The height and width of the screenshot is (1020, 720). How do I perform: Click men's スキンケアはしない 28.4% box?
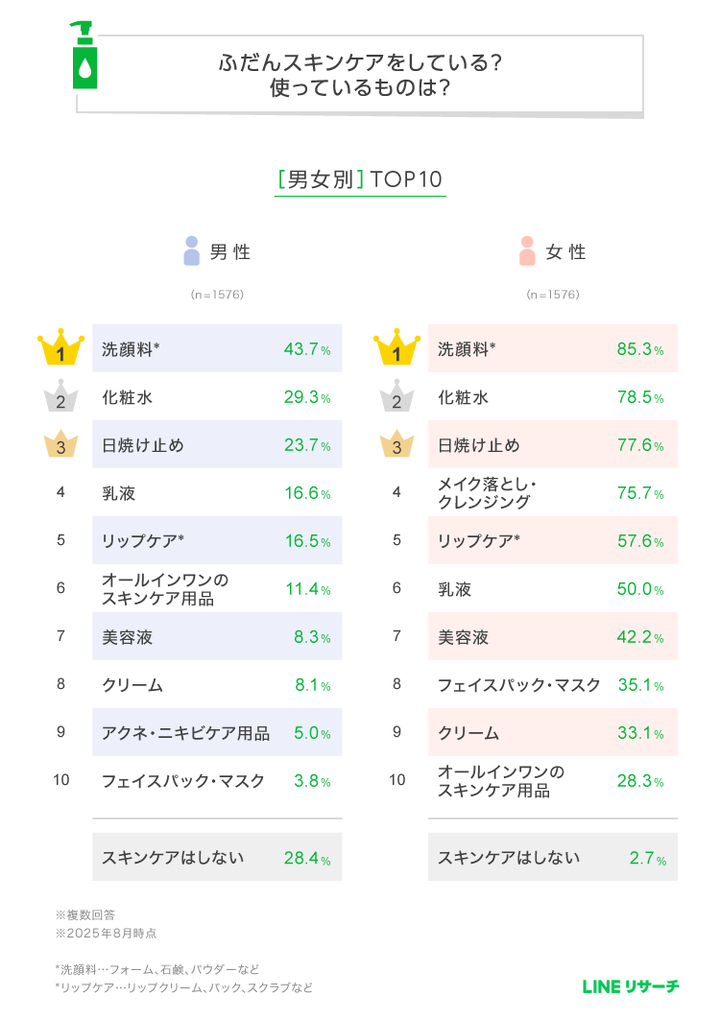(x=217, y=857)
